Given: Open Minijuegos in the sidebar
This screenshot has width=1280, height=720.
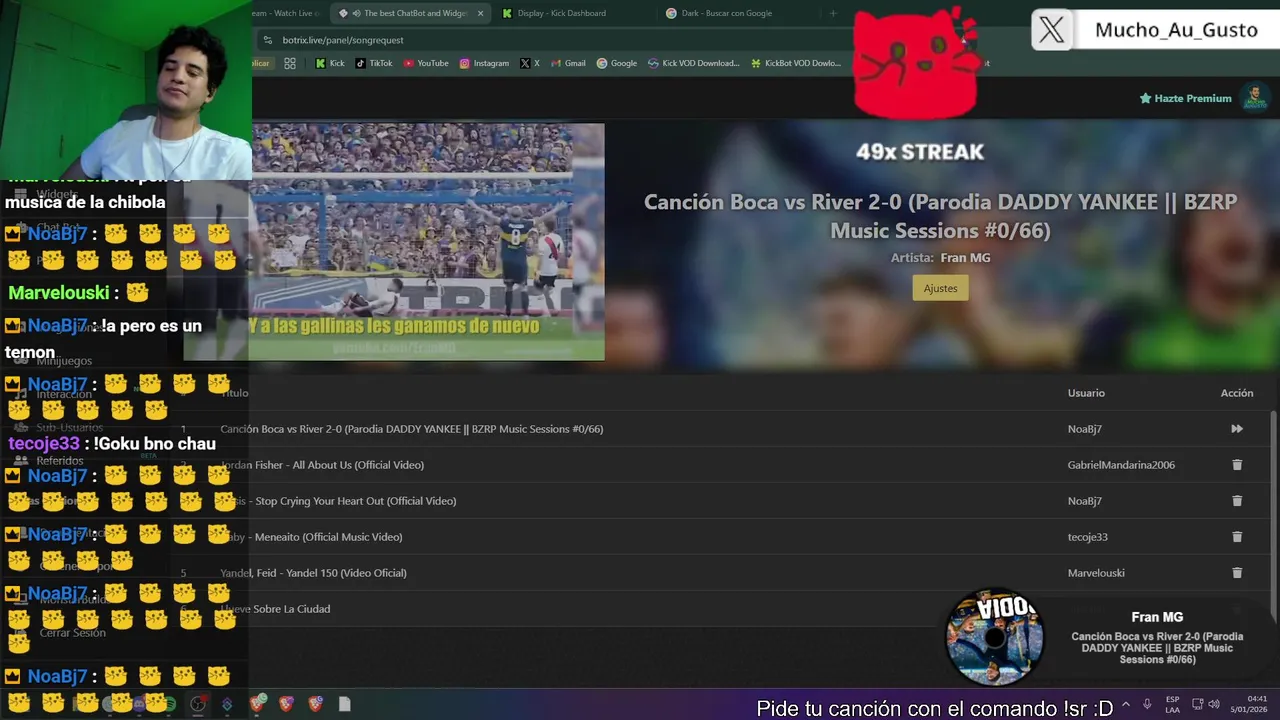Looking at the screenshot, I should click(x=64, y=361).
